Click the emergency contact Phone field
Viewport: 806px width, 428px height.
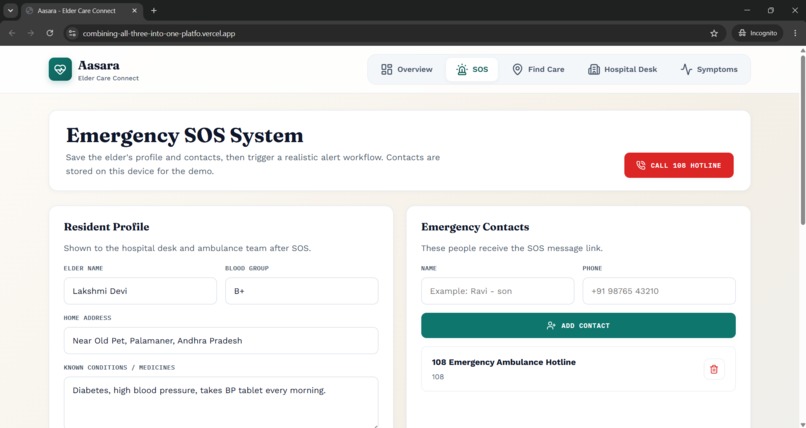(658, 291)
